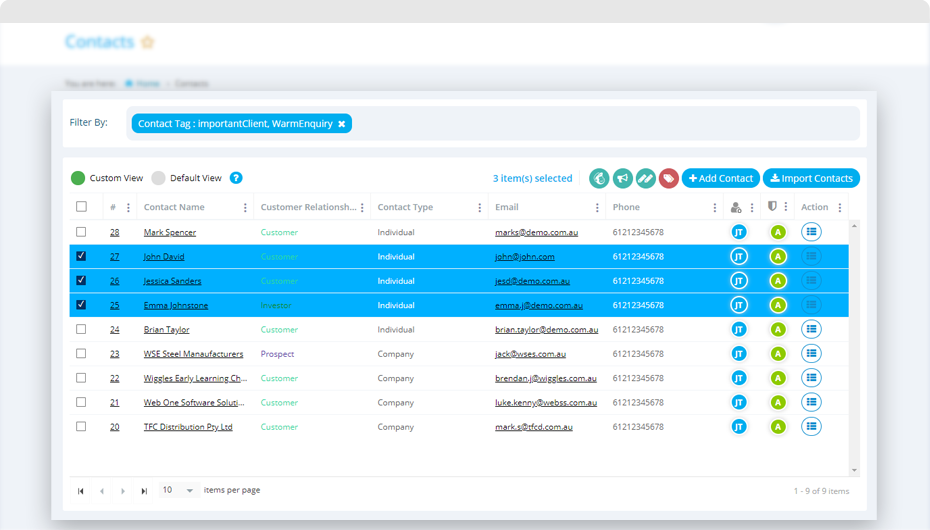Viewport: 930px width, 530px height.
Task: Open the Mark Spencer contact link
Action: point(170,232)
